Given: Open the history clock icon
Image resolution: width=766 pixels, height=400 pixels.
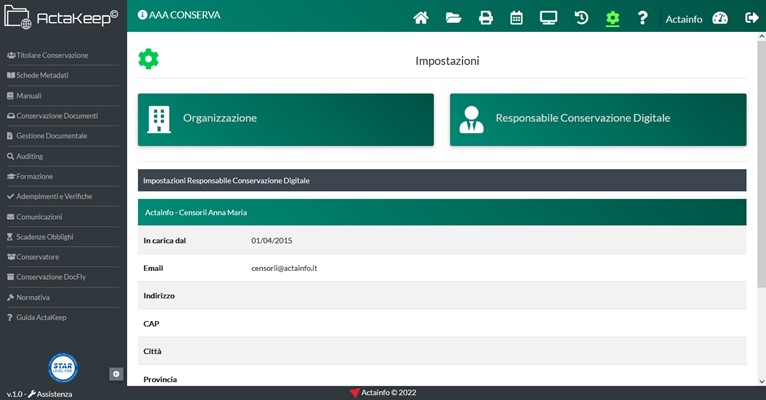Looking at the screenshot, I should pos(580,17).
